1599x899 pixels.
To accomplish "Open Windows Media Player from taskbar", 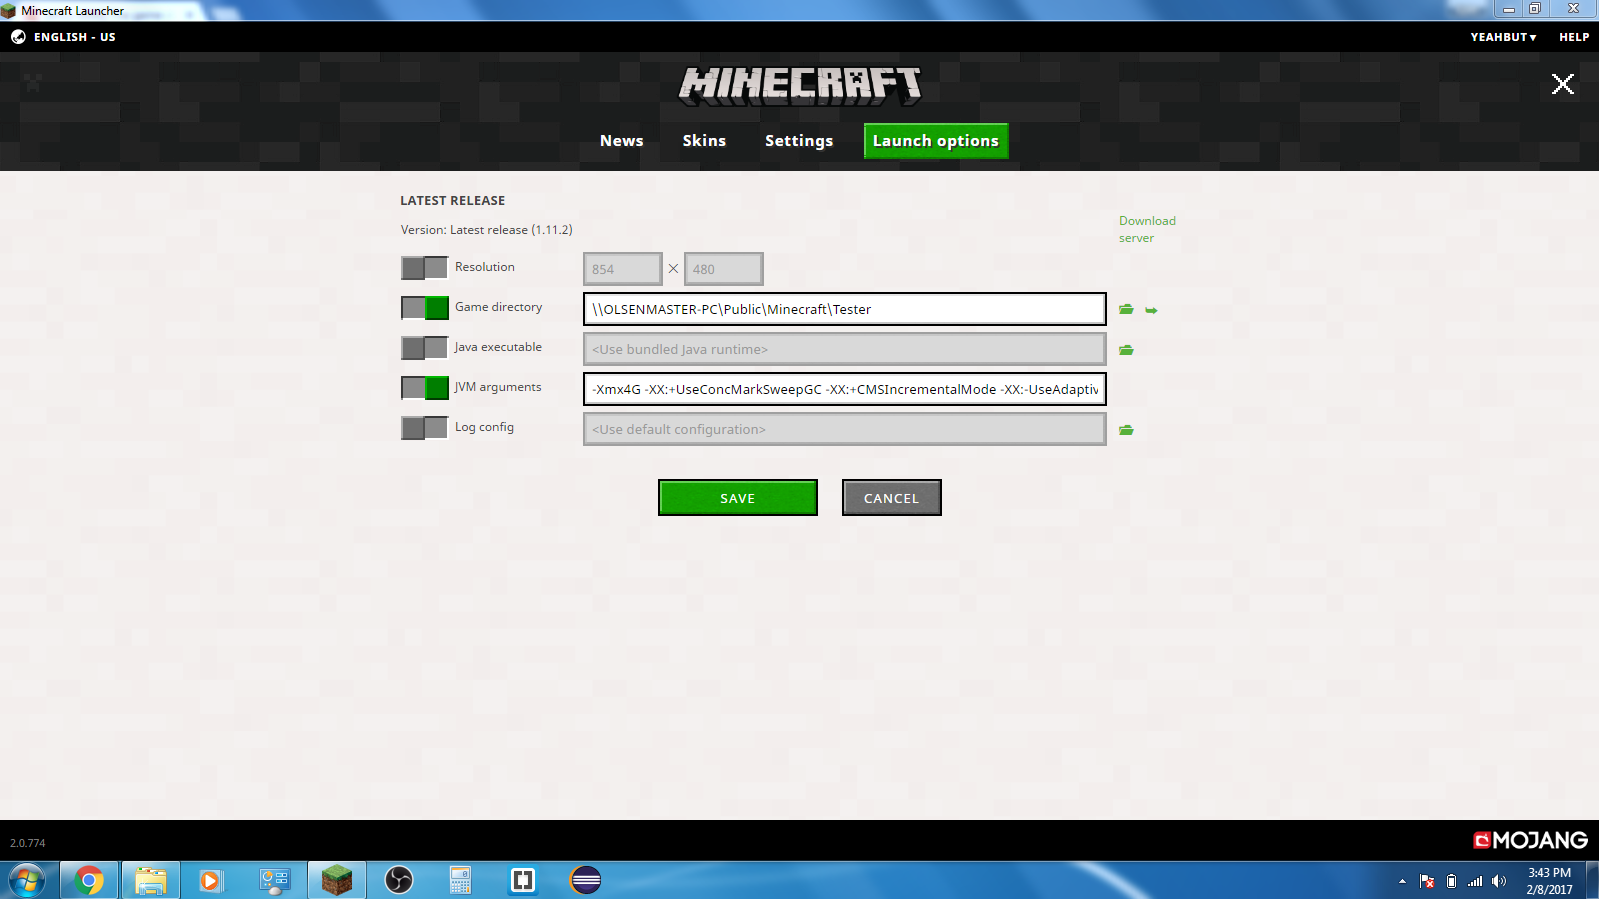I will point(211,881).
